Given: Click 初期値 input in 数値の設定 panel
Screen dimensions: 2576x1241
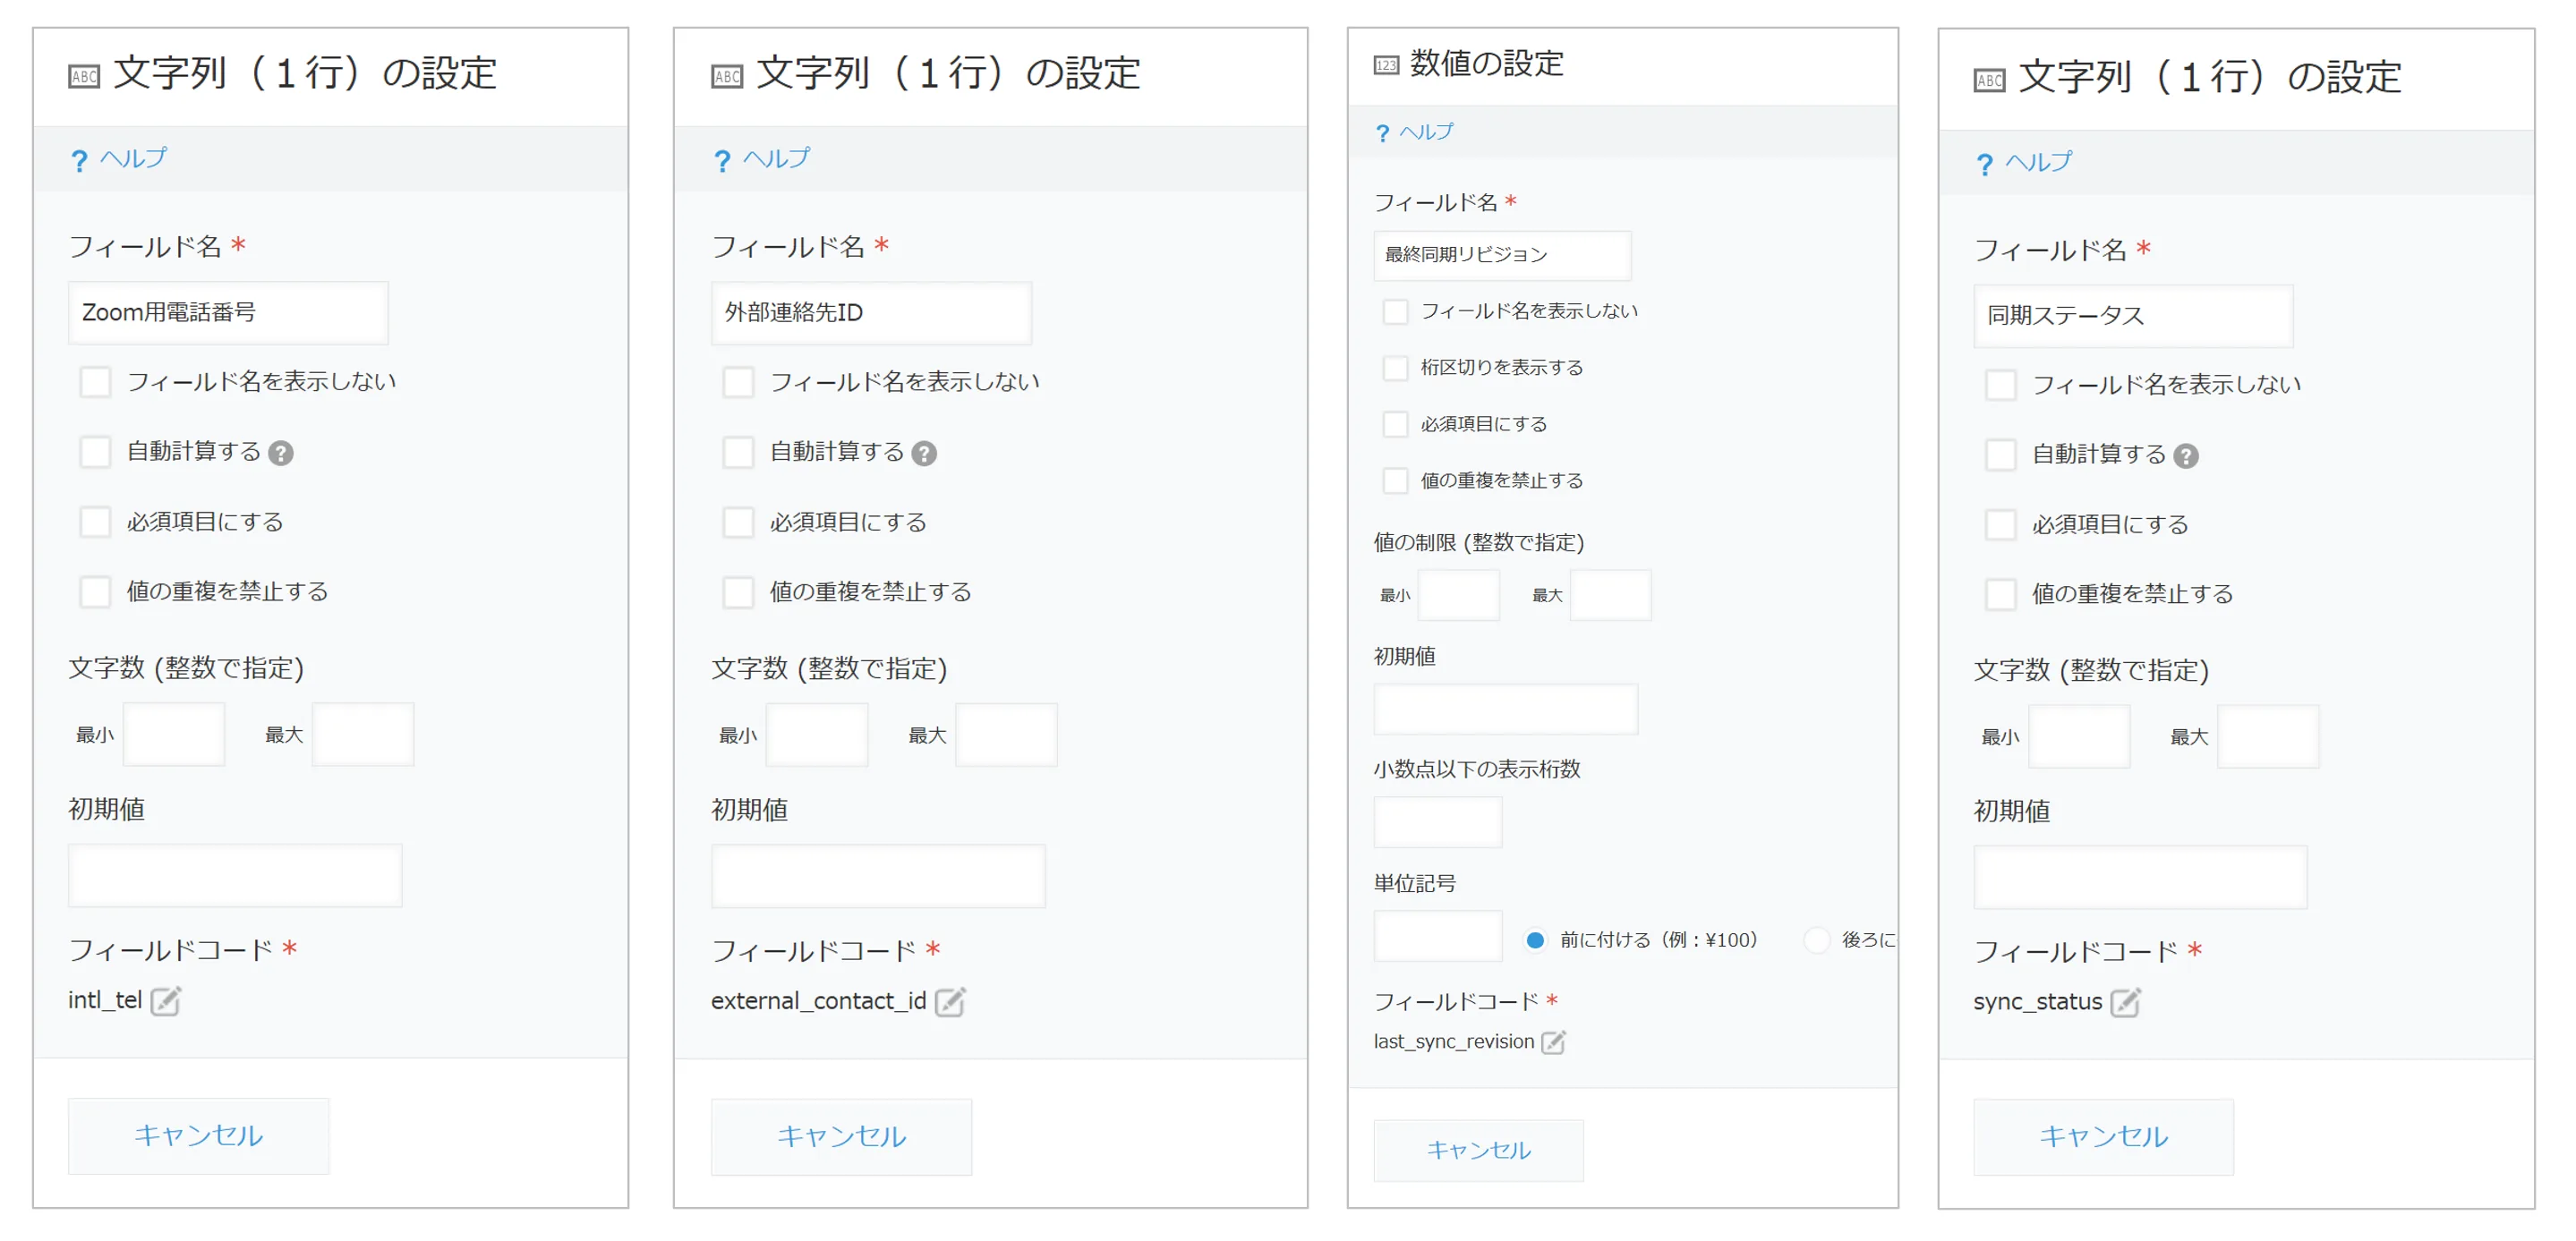Looking at the screenshot, I should click(1505, 709).
